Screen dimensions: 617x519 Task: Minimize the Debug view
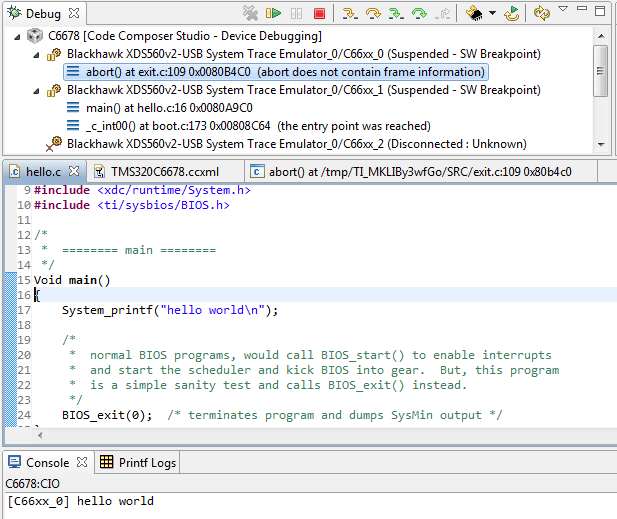pyautogui.click(x=582, y=8)
